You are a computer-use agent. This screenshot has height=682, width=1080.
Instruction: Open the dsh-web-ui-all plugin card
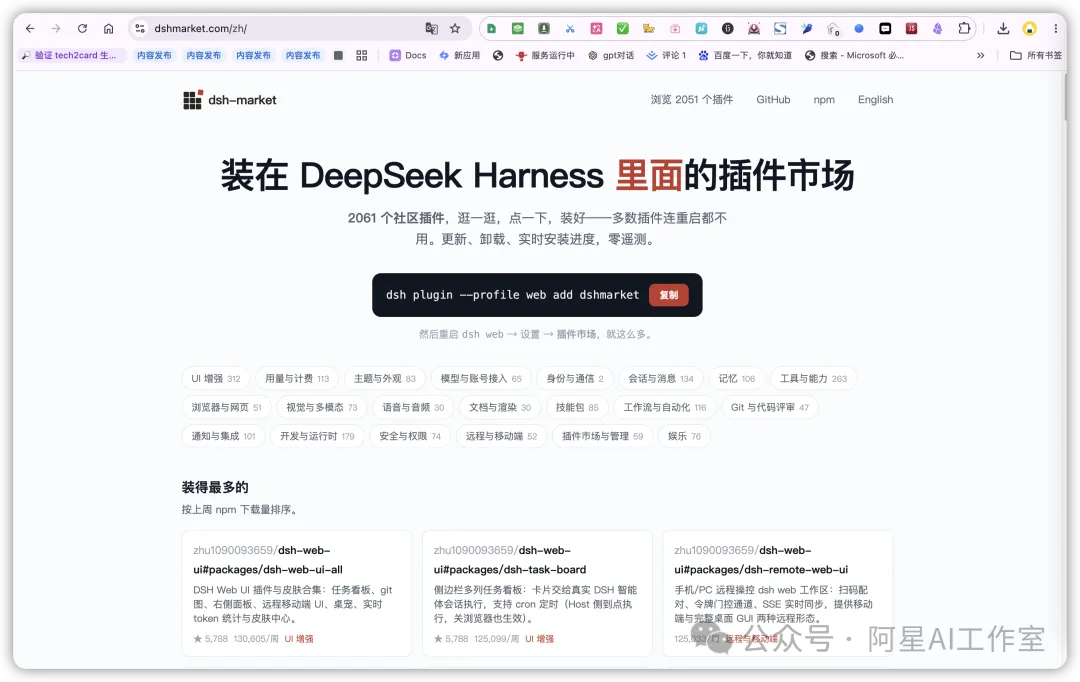tap(297, 593)
